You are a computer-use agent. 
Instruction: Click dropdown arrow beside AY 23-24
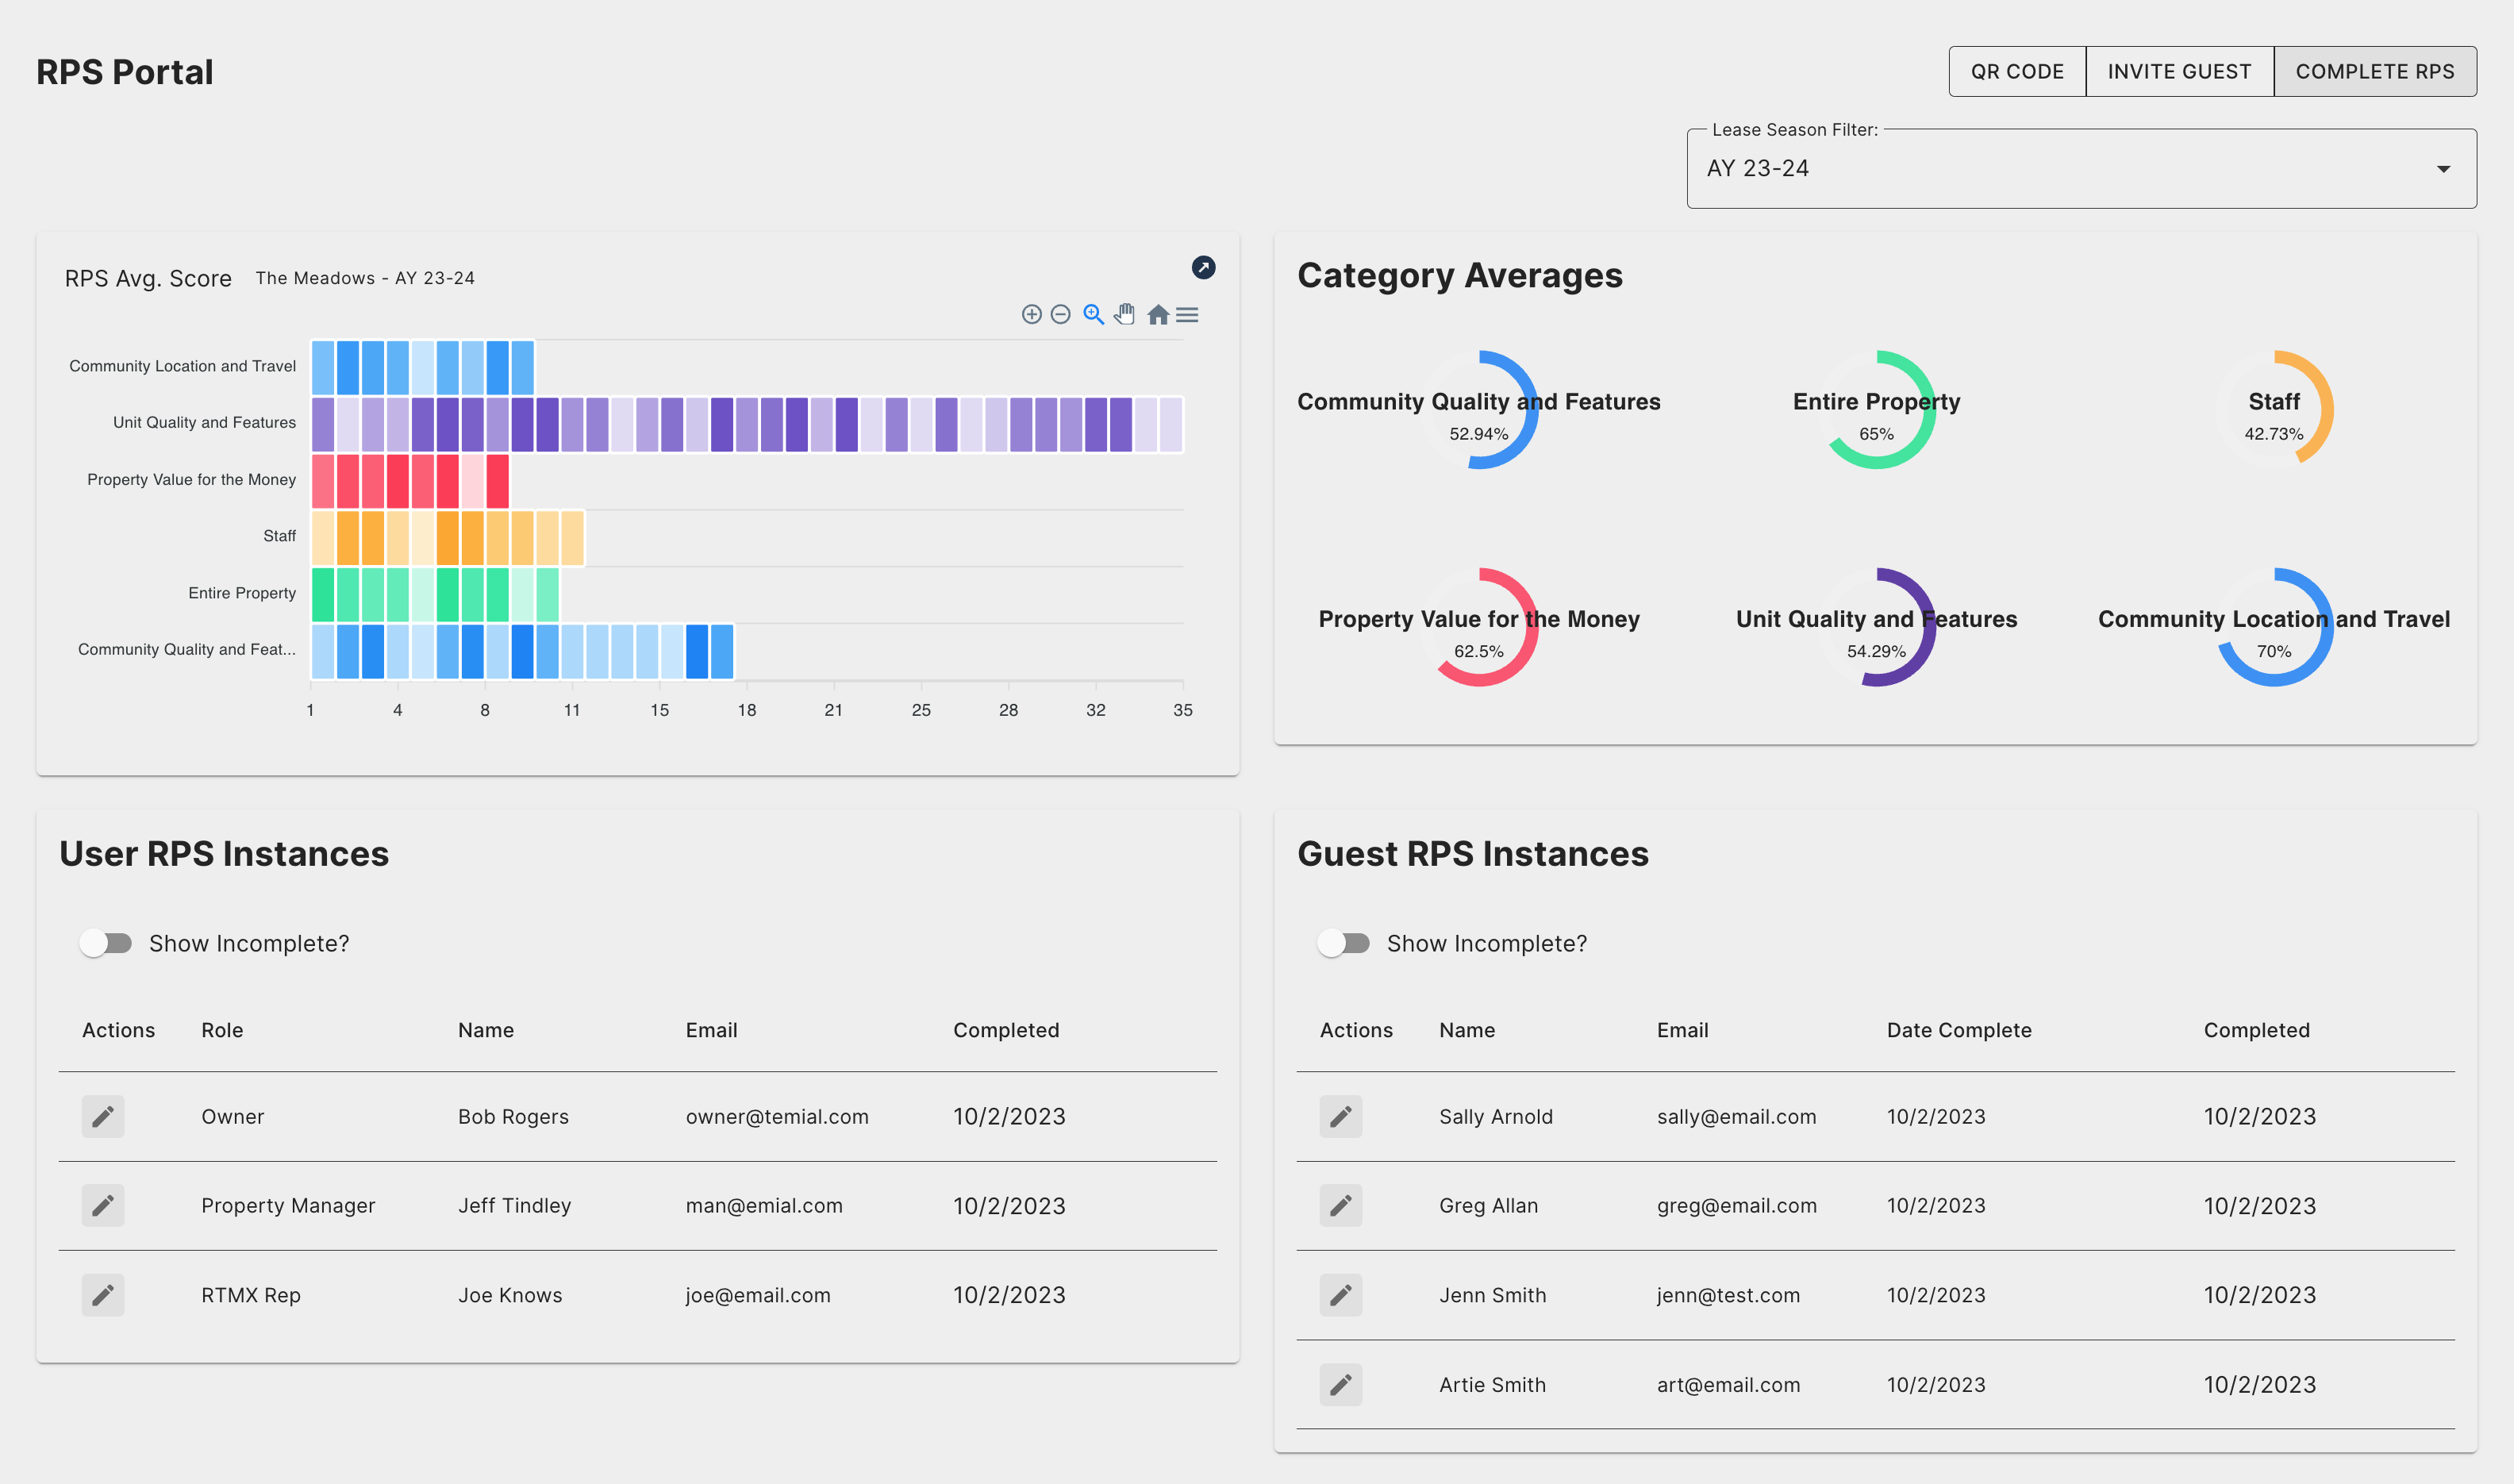tap(2443, 169)
